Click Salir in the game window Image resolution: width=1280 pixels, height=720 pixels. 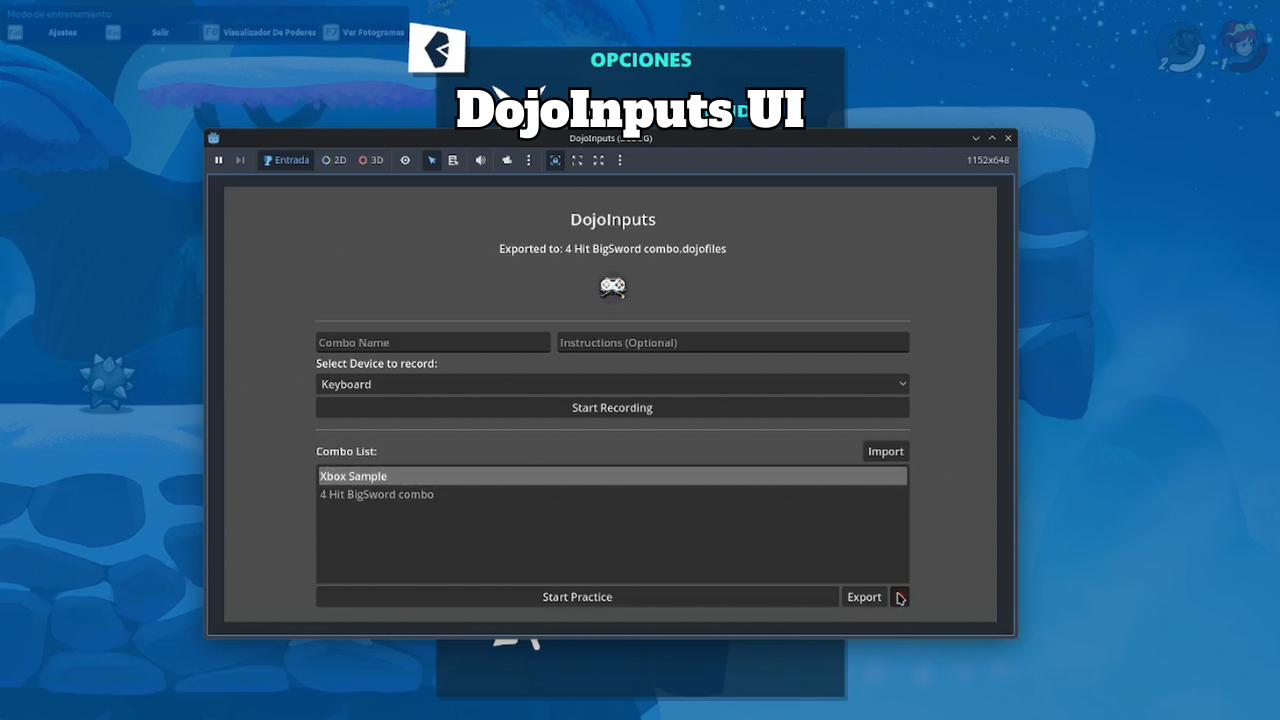point(160,33)
